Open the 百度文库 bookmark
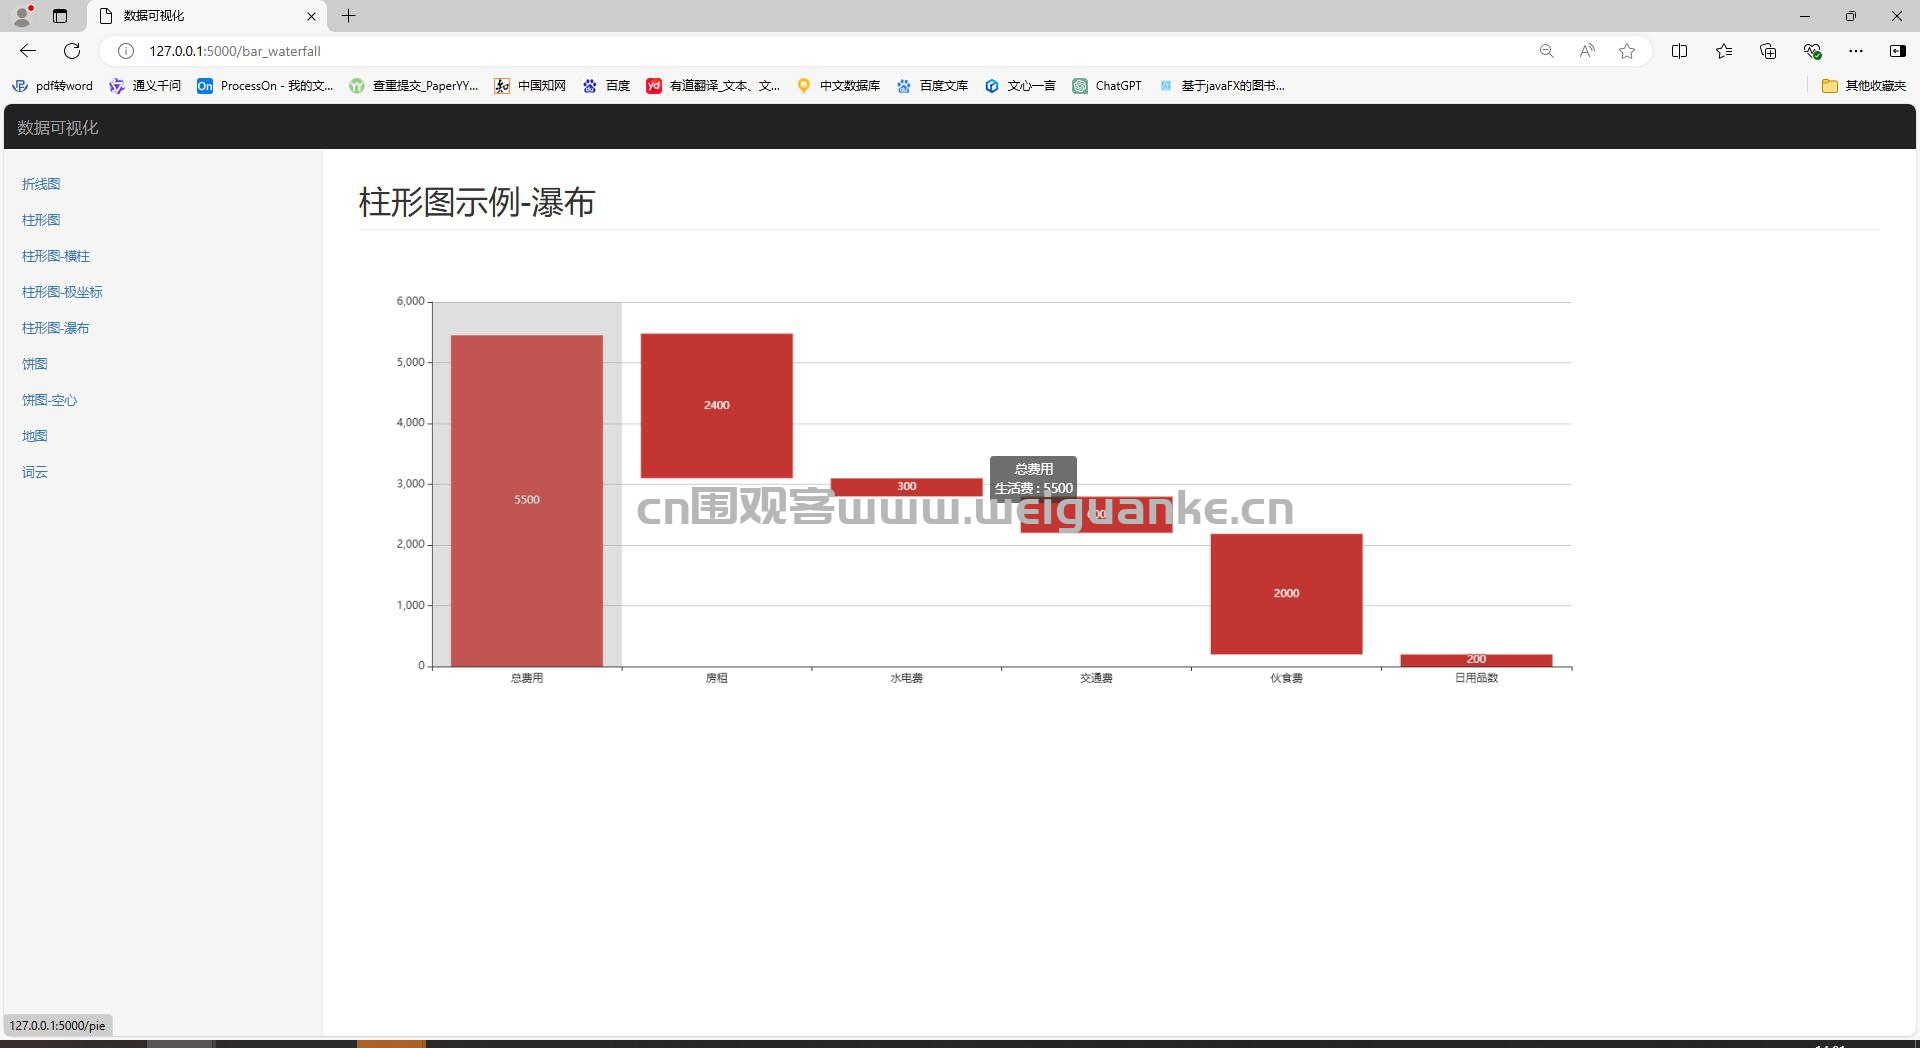The height and width of the screenshot is (1048, 1920). [932, 86]
